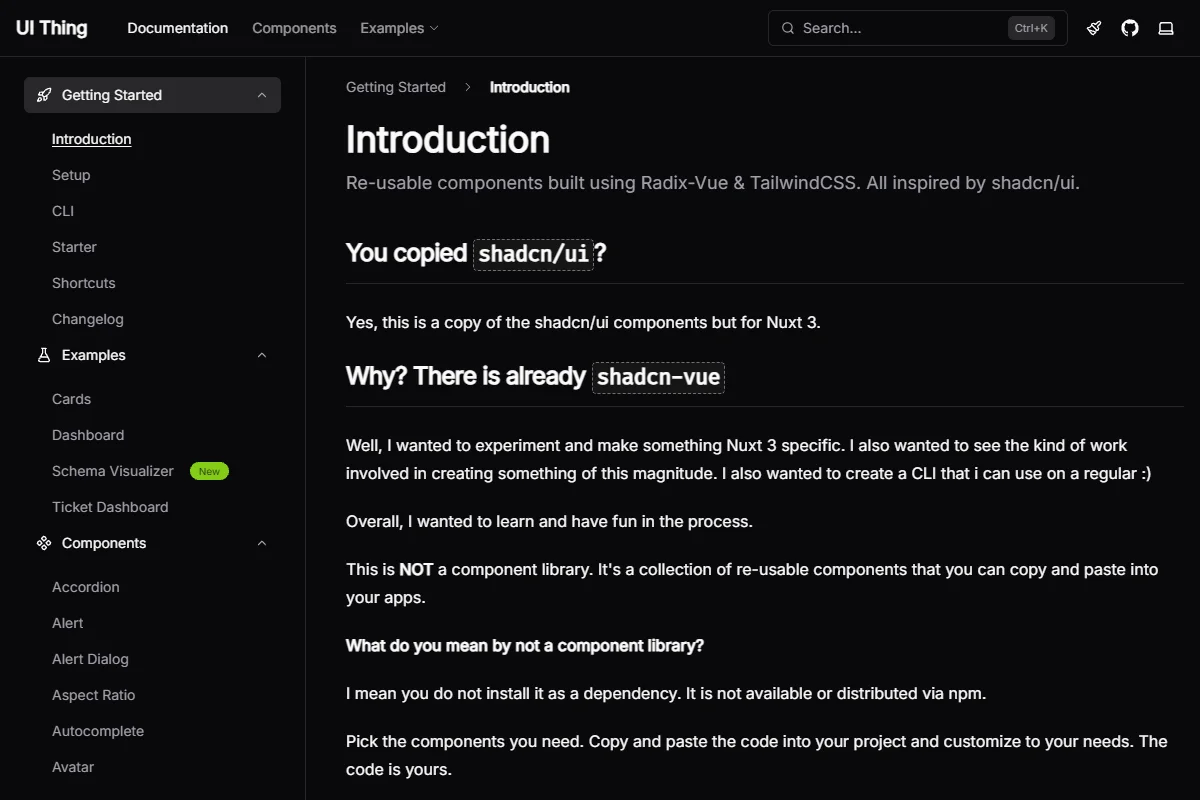Go to Documentation in the top nav

click(178, 28)
